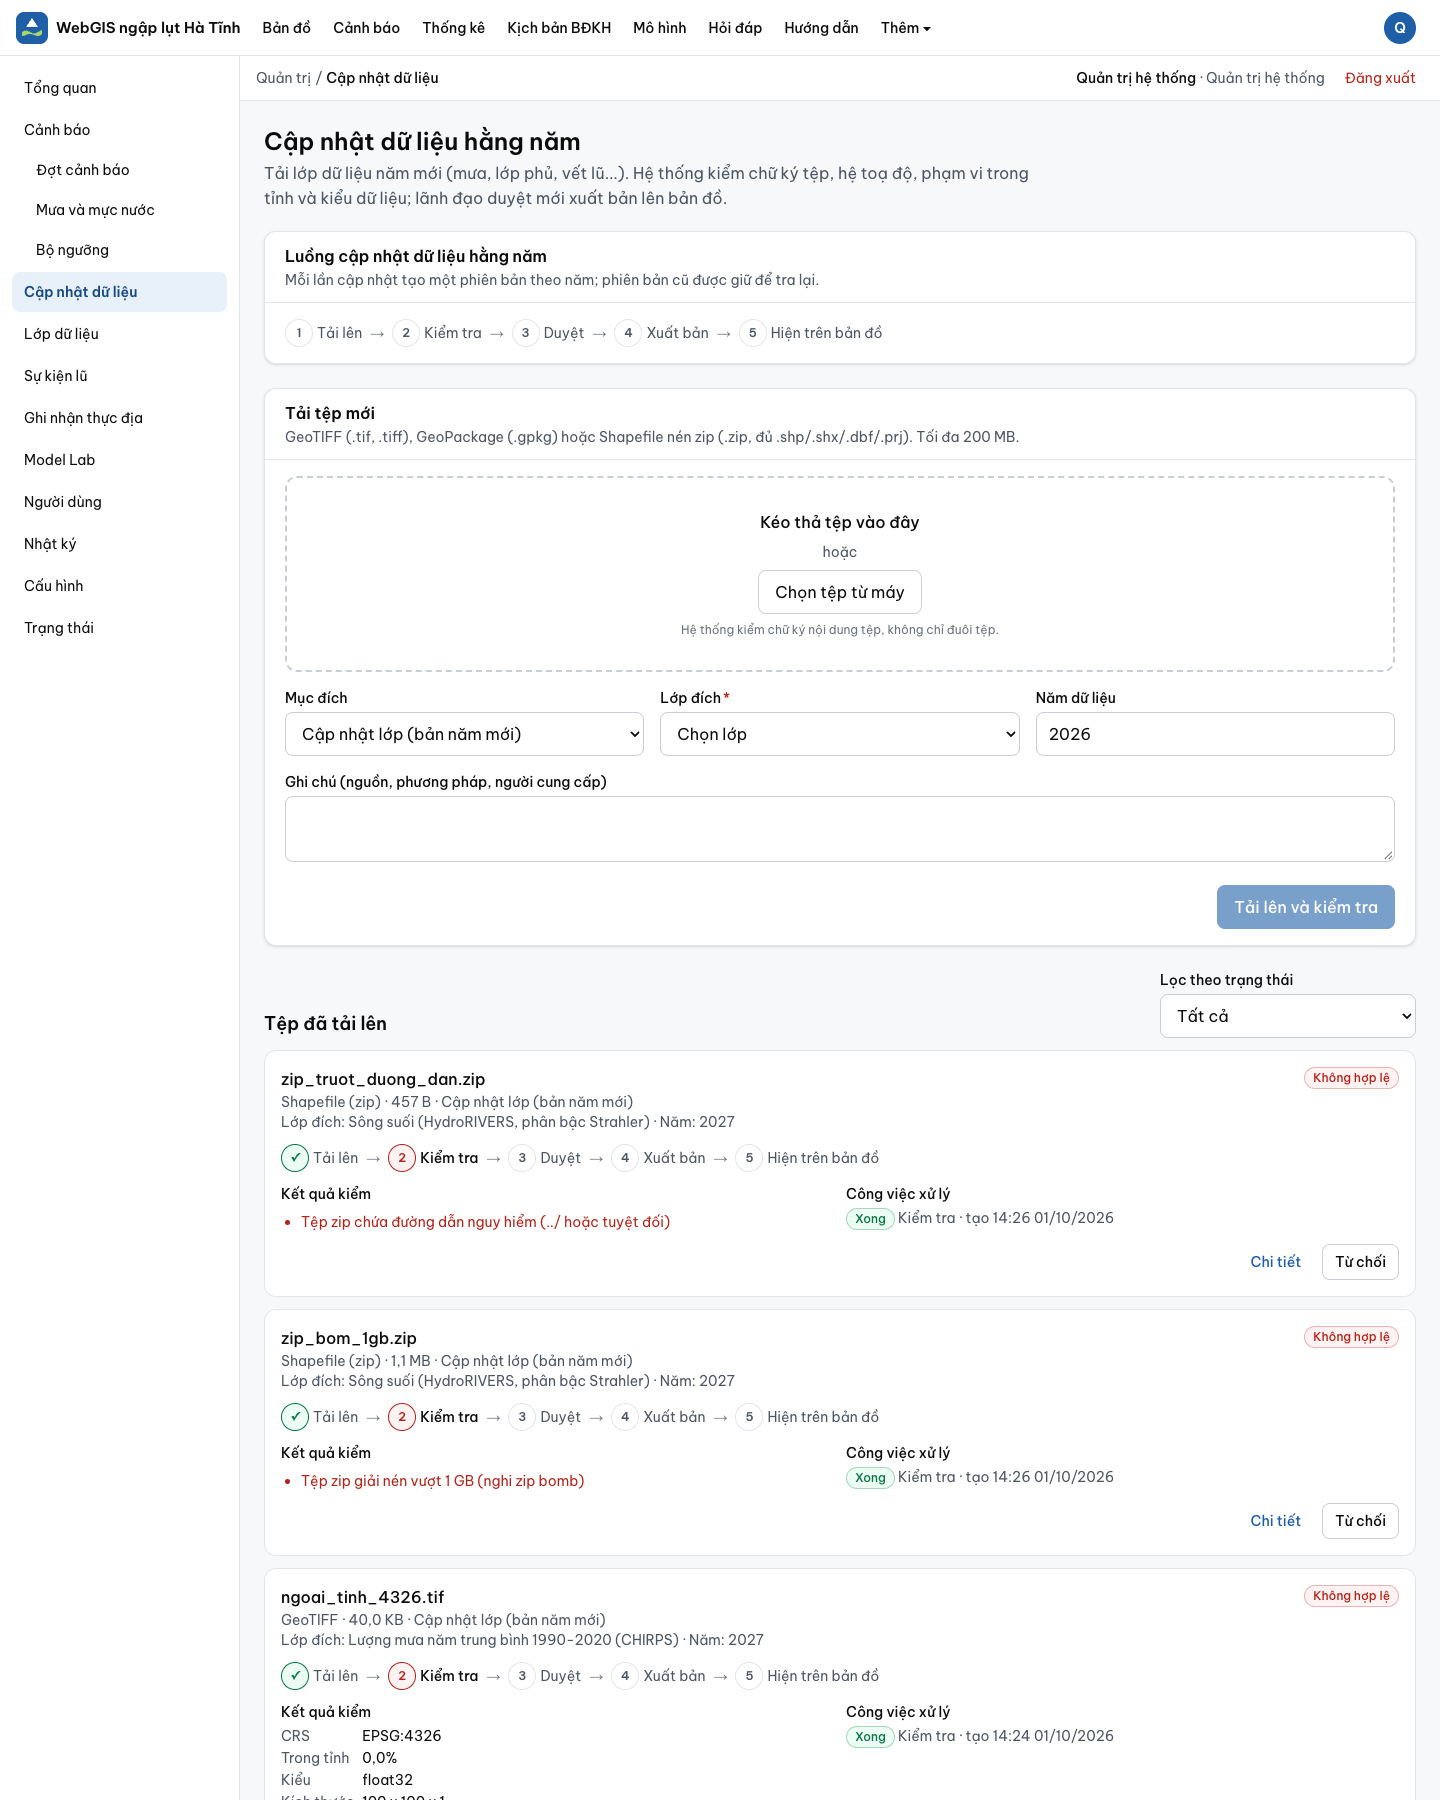This screenshot has height=1800, width=1440.
Task: Open Mô hình in top navigation
Action: coord(660,28)
